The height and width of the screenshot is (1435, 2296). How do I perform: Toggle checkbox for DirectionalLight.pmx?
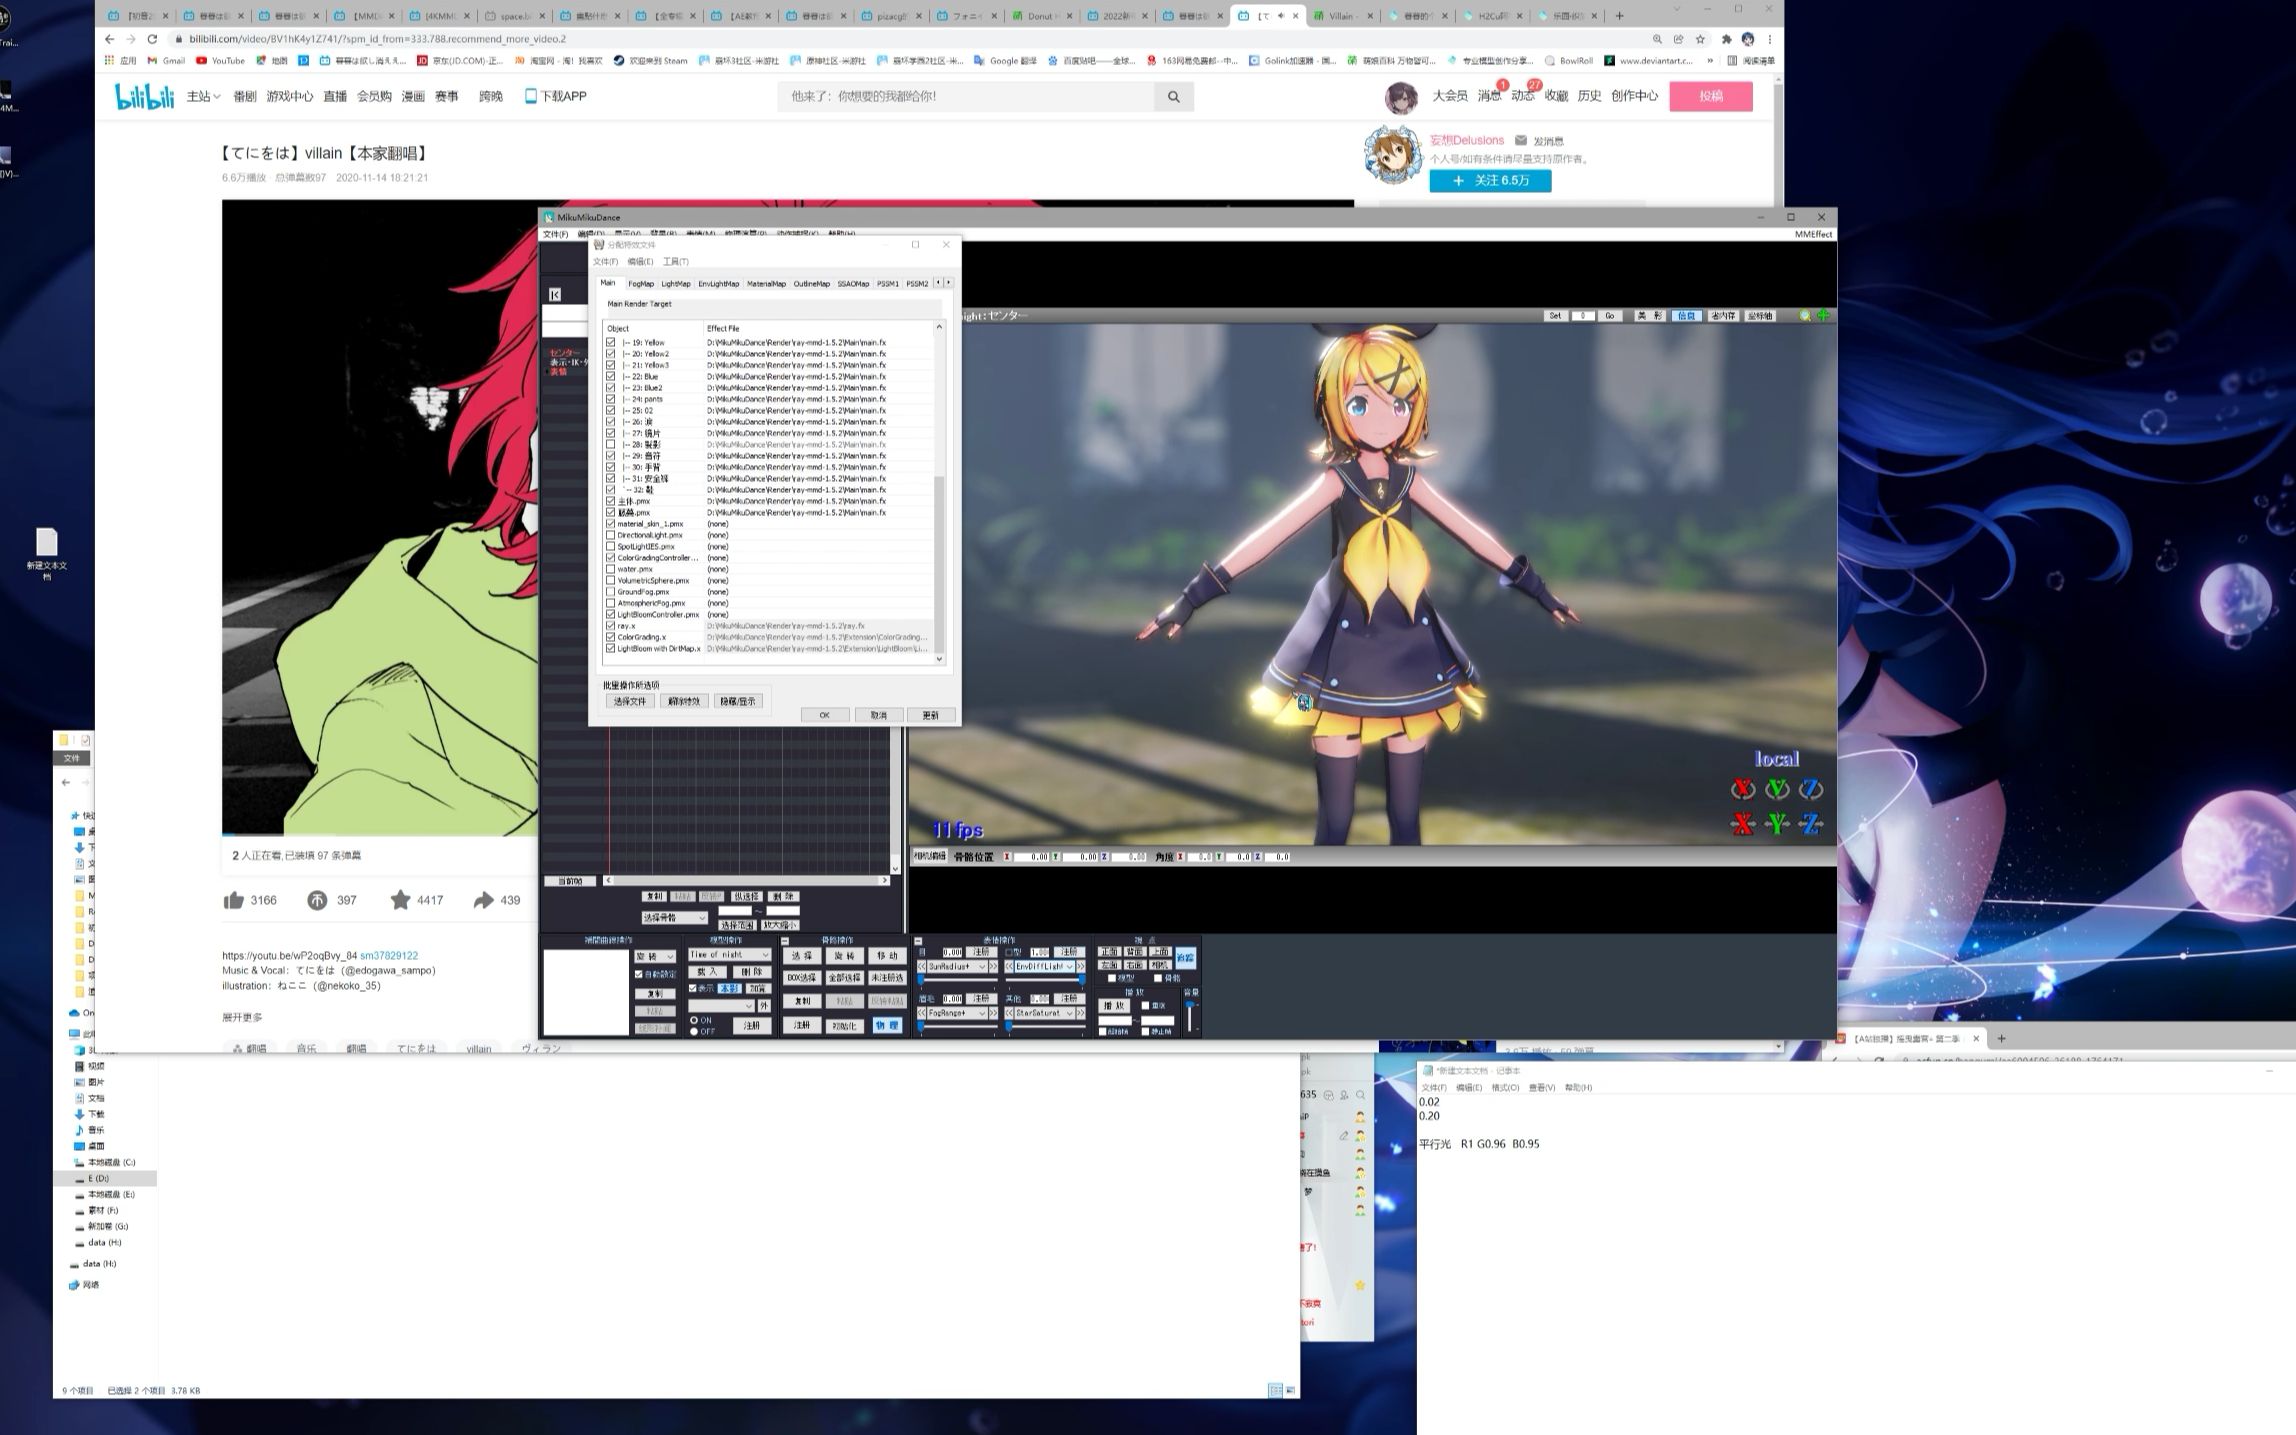point(611,535)
